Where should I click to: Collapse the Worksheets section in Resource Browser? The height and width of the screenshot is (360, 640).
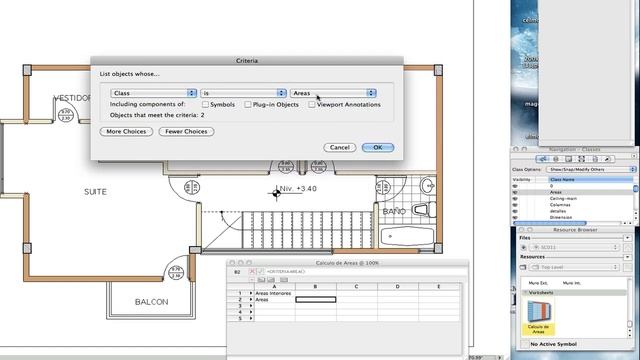tap(526, 293)
